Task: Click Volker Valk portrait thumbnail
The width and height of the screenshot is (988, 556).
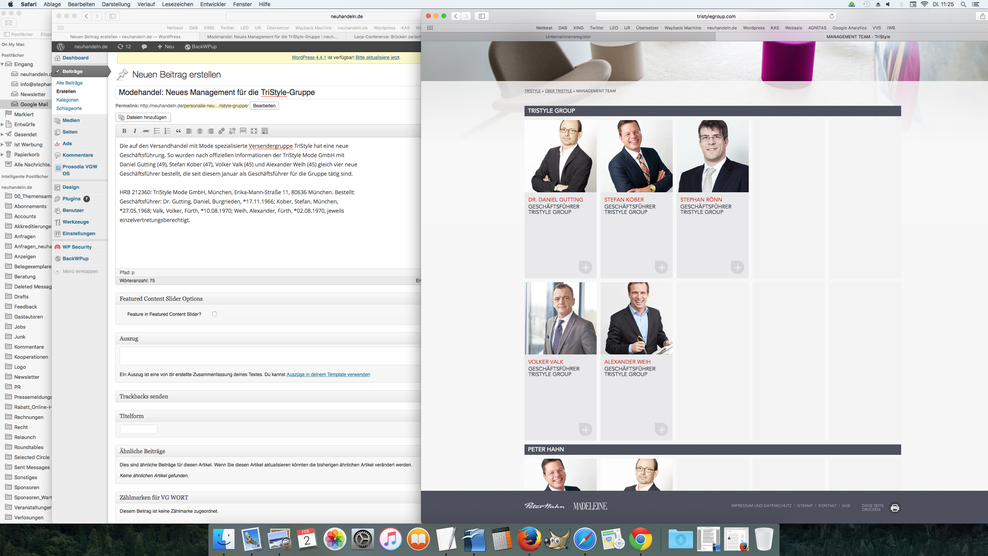Action: tap(561, 318)
